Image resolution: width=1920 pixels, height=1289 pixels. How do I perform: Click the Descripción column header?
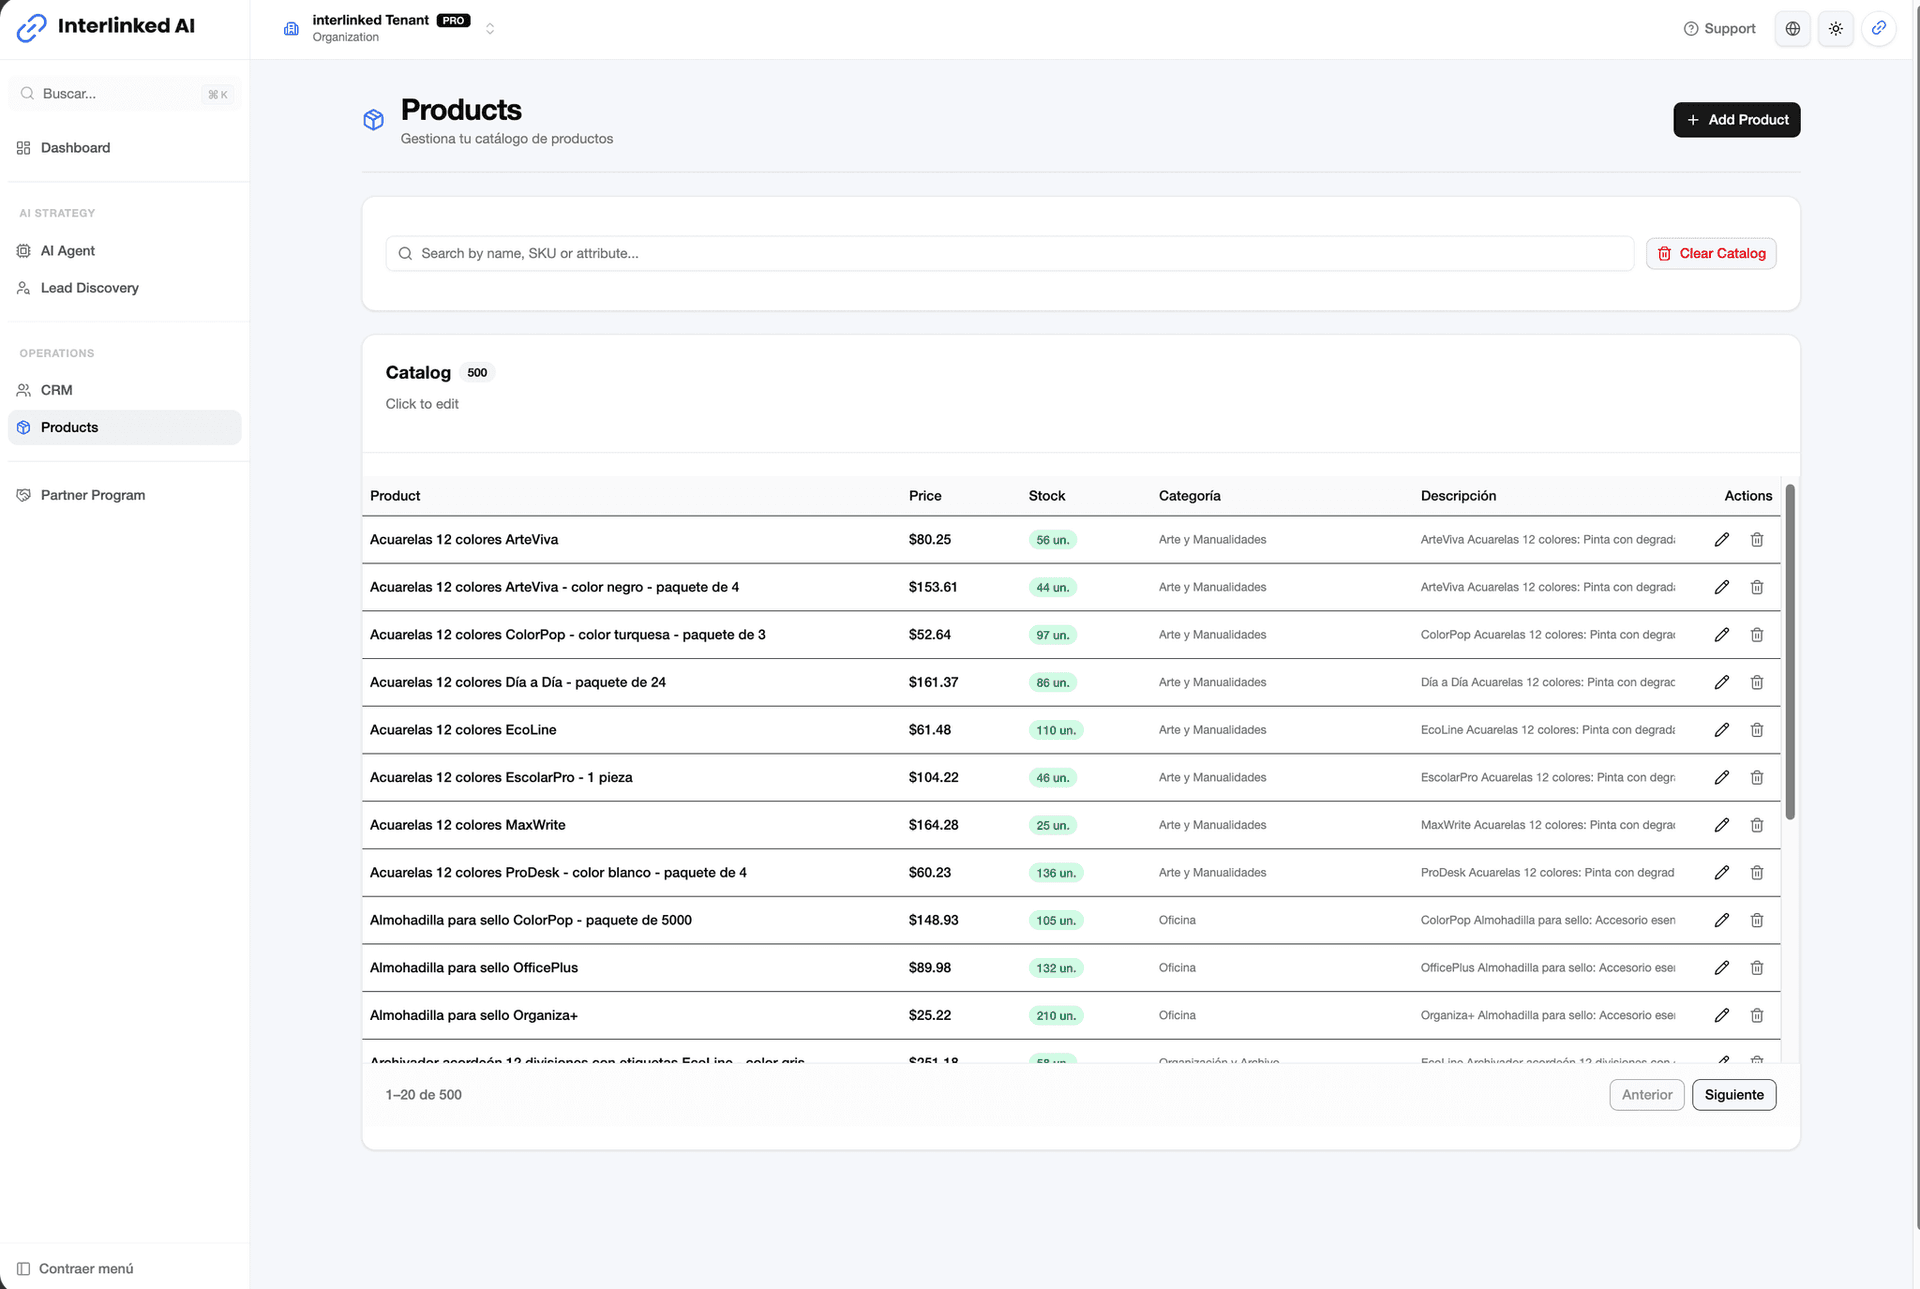(1458, 496)
